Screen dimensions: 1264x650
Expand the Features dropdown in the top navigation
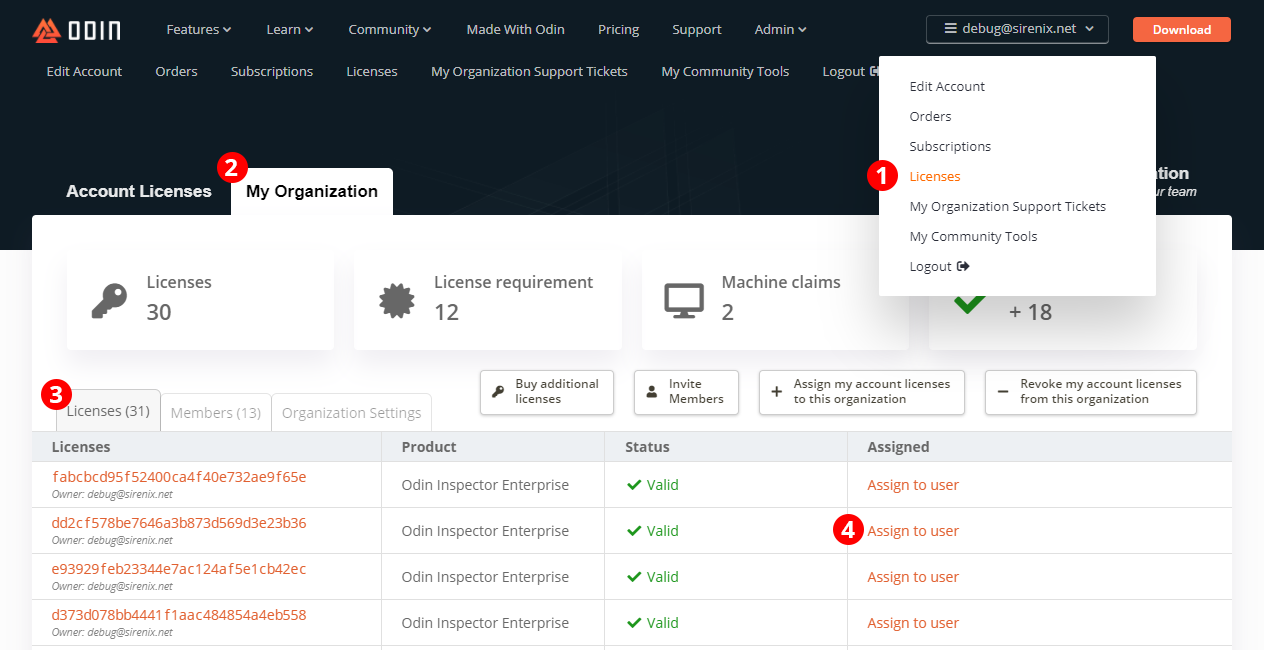[199, 30]
